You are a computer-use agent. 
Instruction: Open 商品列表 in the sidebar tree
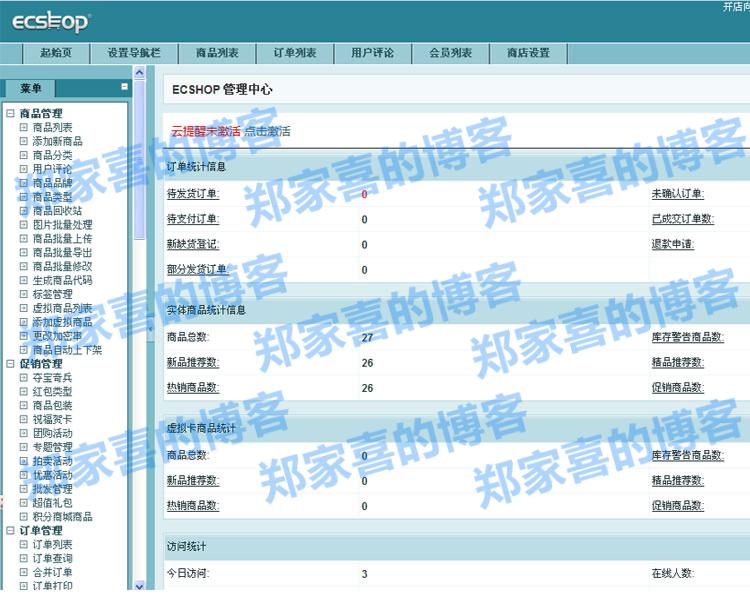click(x=53, y=127)
